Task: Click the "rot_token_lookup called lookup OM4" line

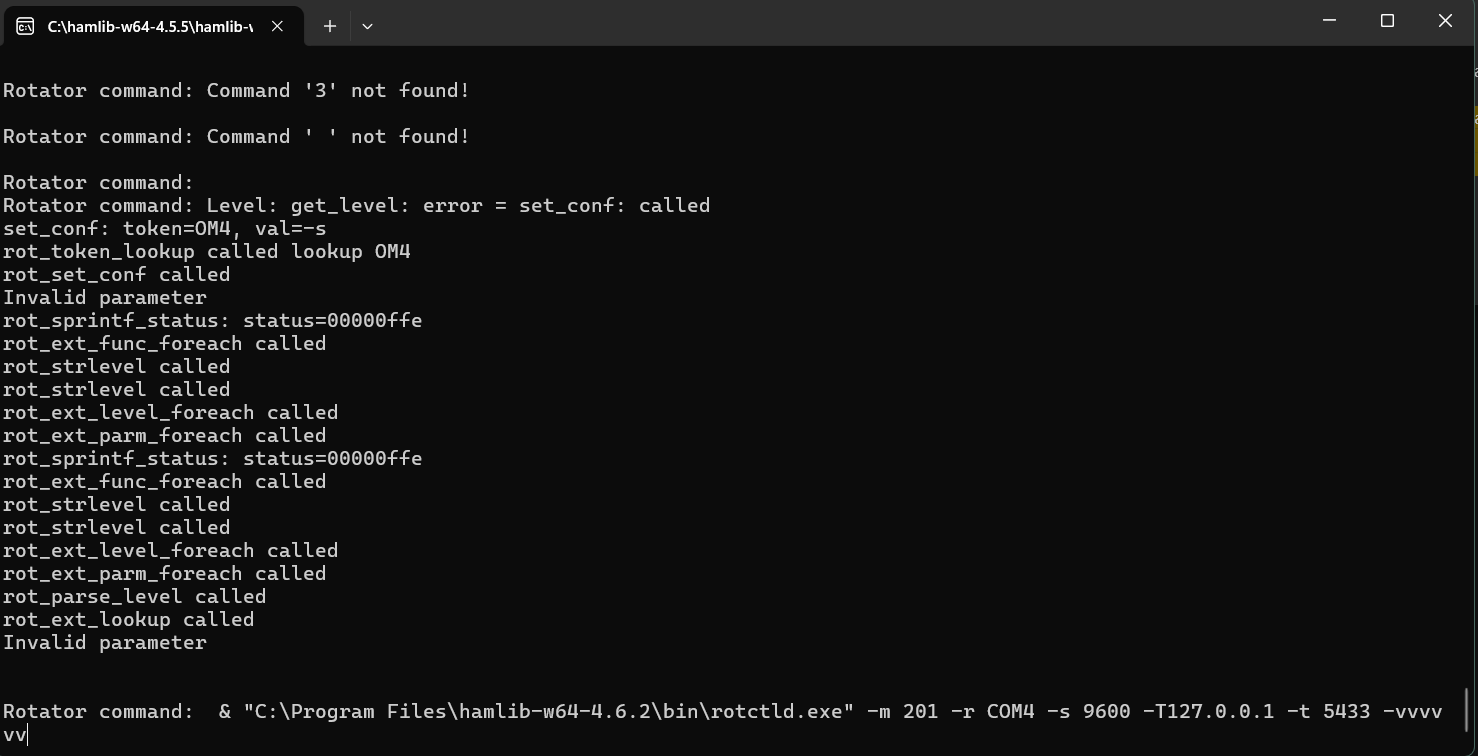Action: 206,252
